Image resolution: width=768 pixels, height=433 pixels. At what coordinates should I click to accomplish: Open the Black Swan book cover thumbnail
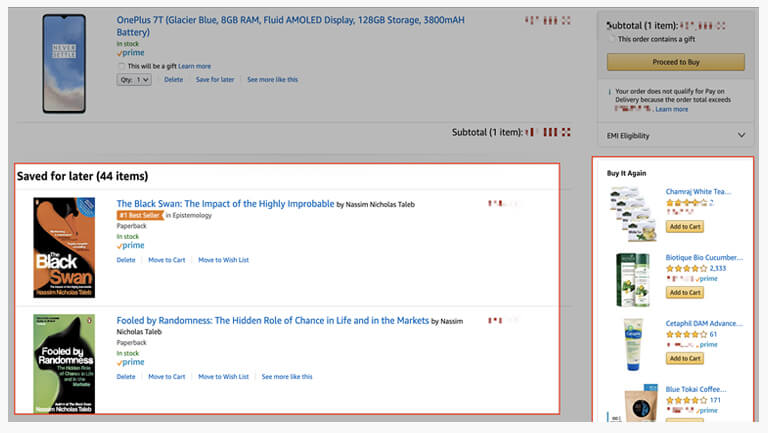click(64, 247)
